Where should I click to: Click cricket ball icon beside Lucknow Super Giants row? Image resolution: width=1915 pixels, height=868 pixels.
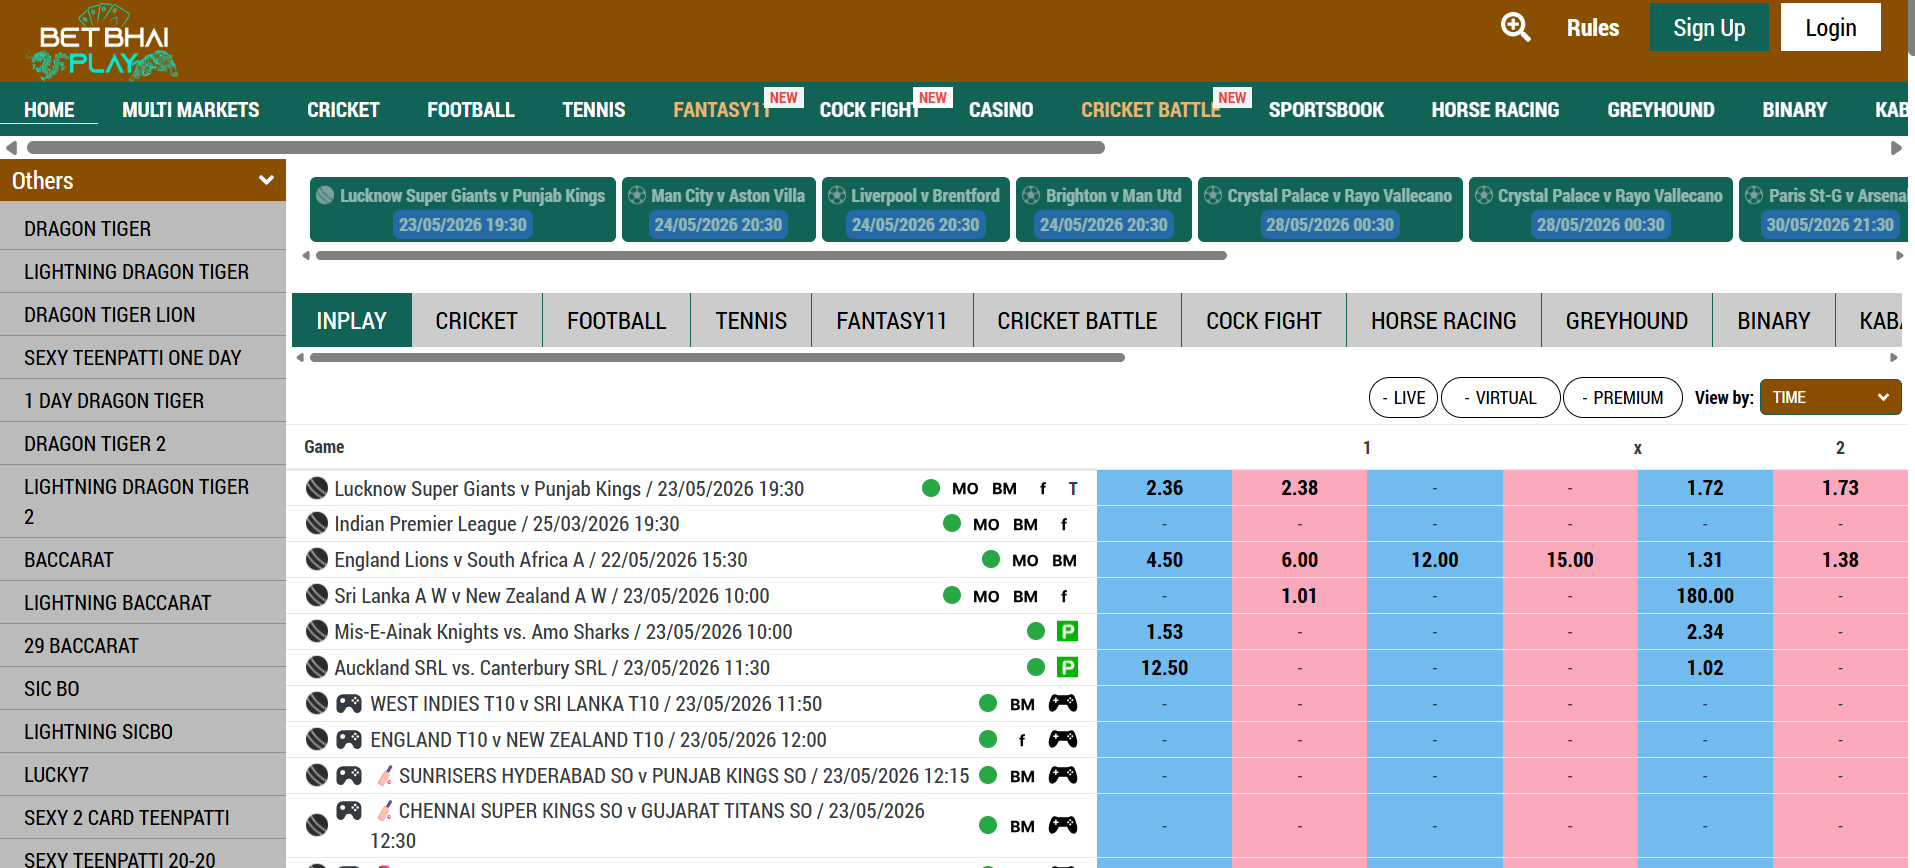pos(317,488)
